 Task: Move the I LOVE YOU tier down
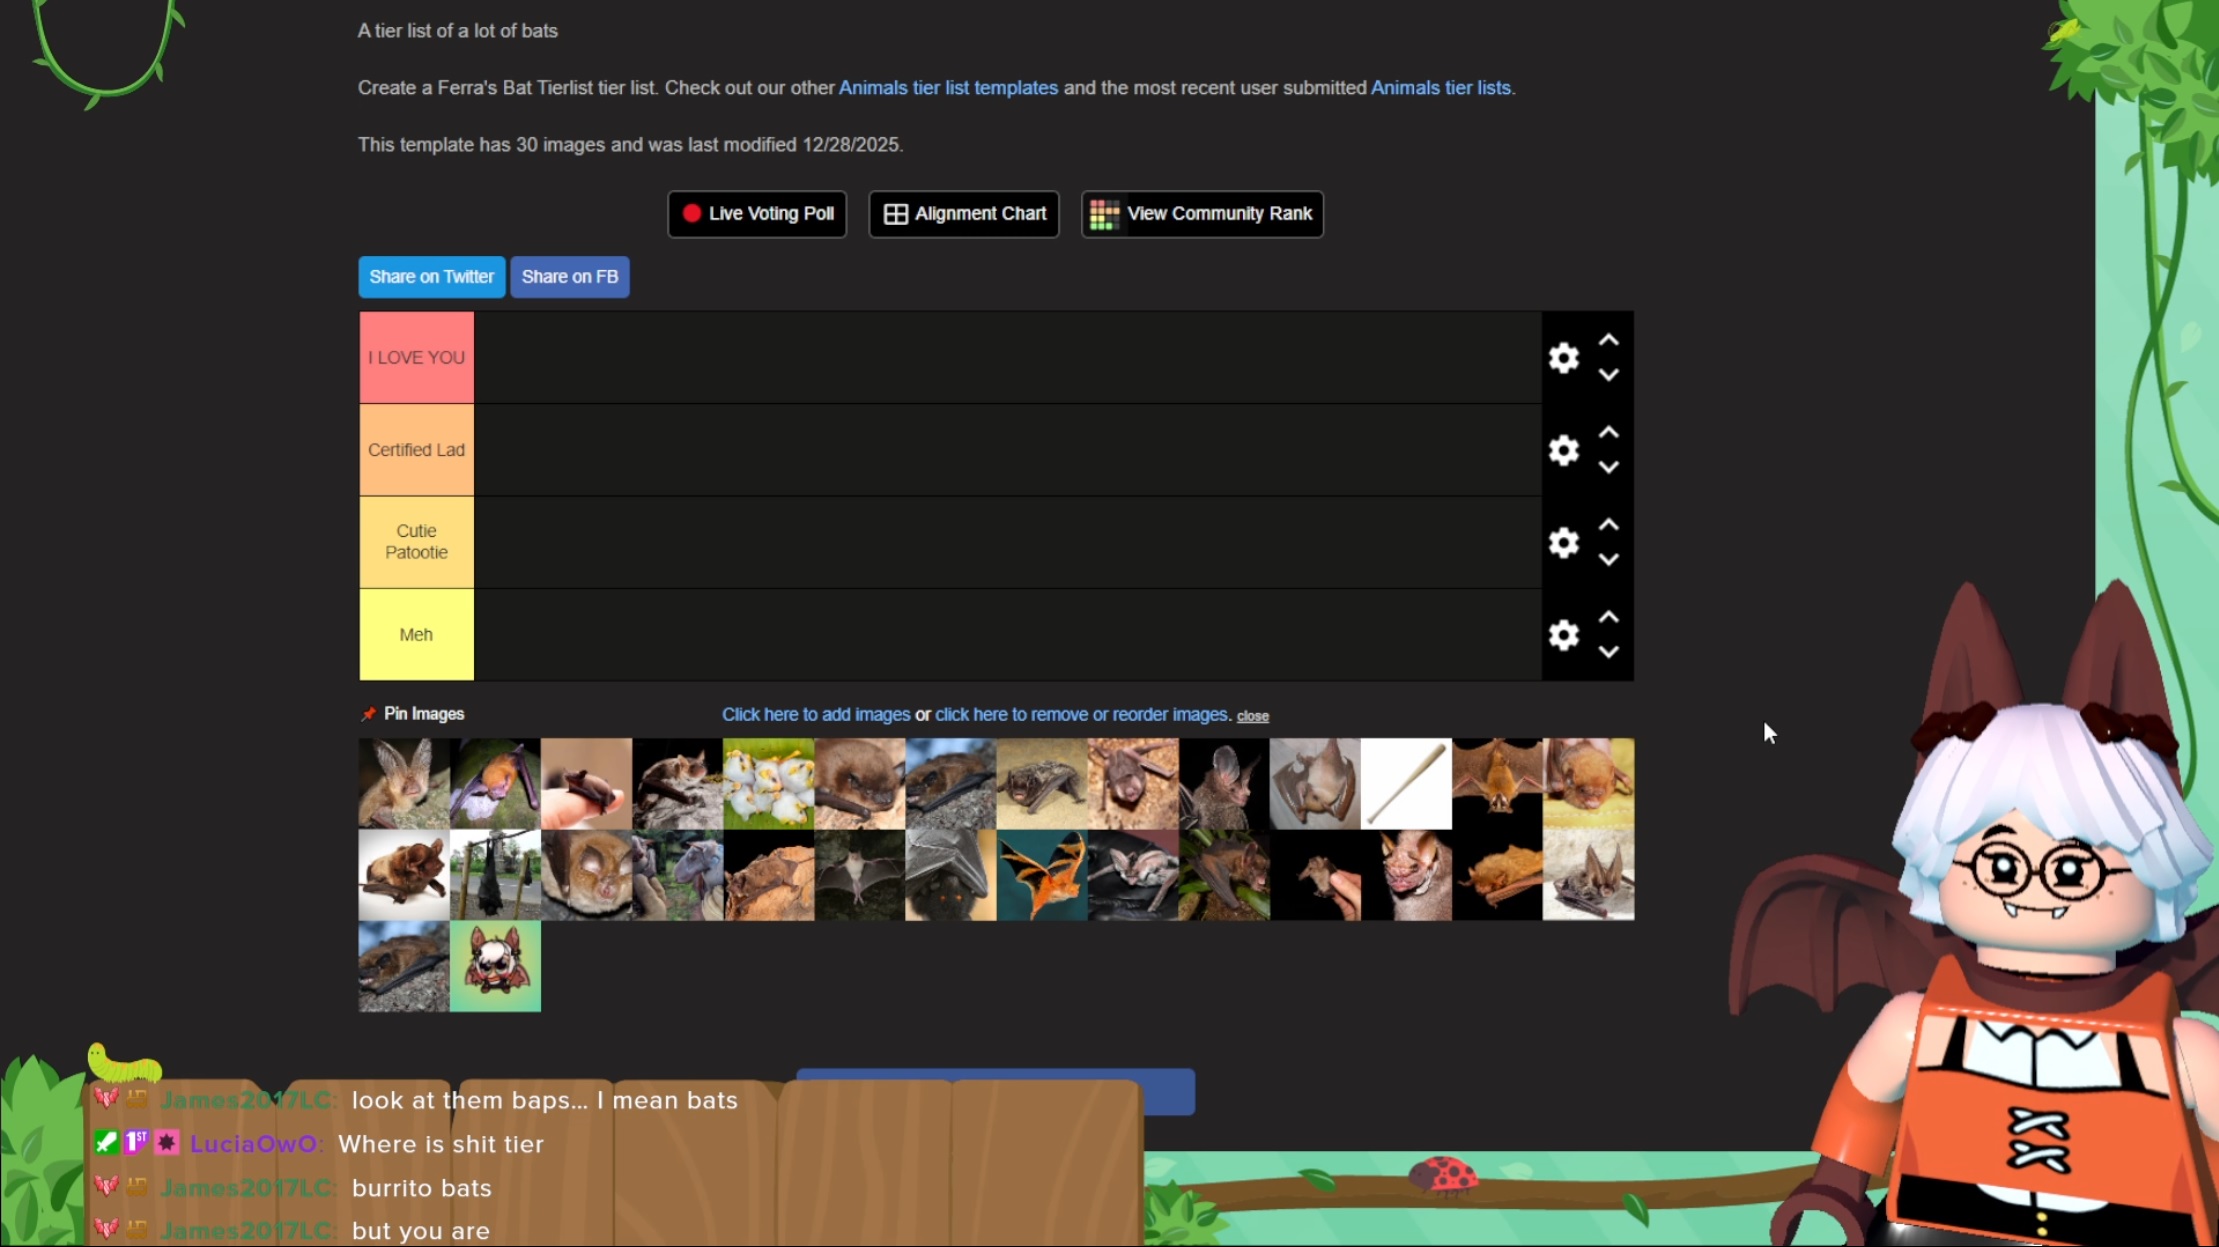pos(1608,376)
